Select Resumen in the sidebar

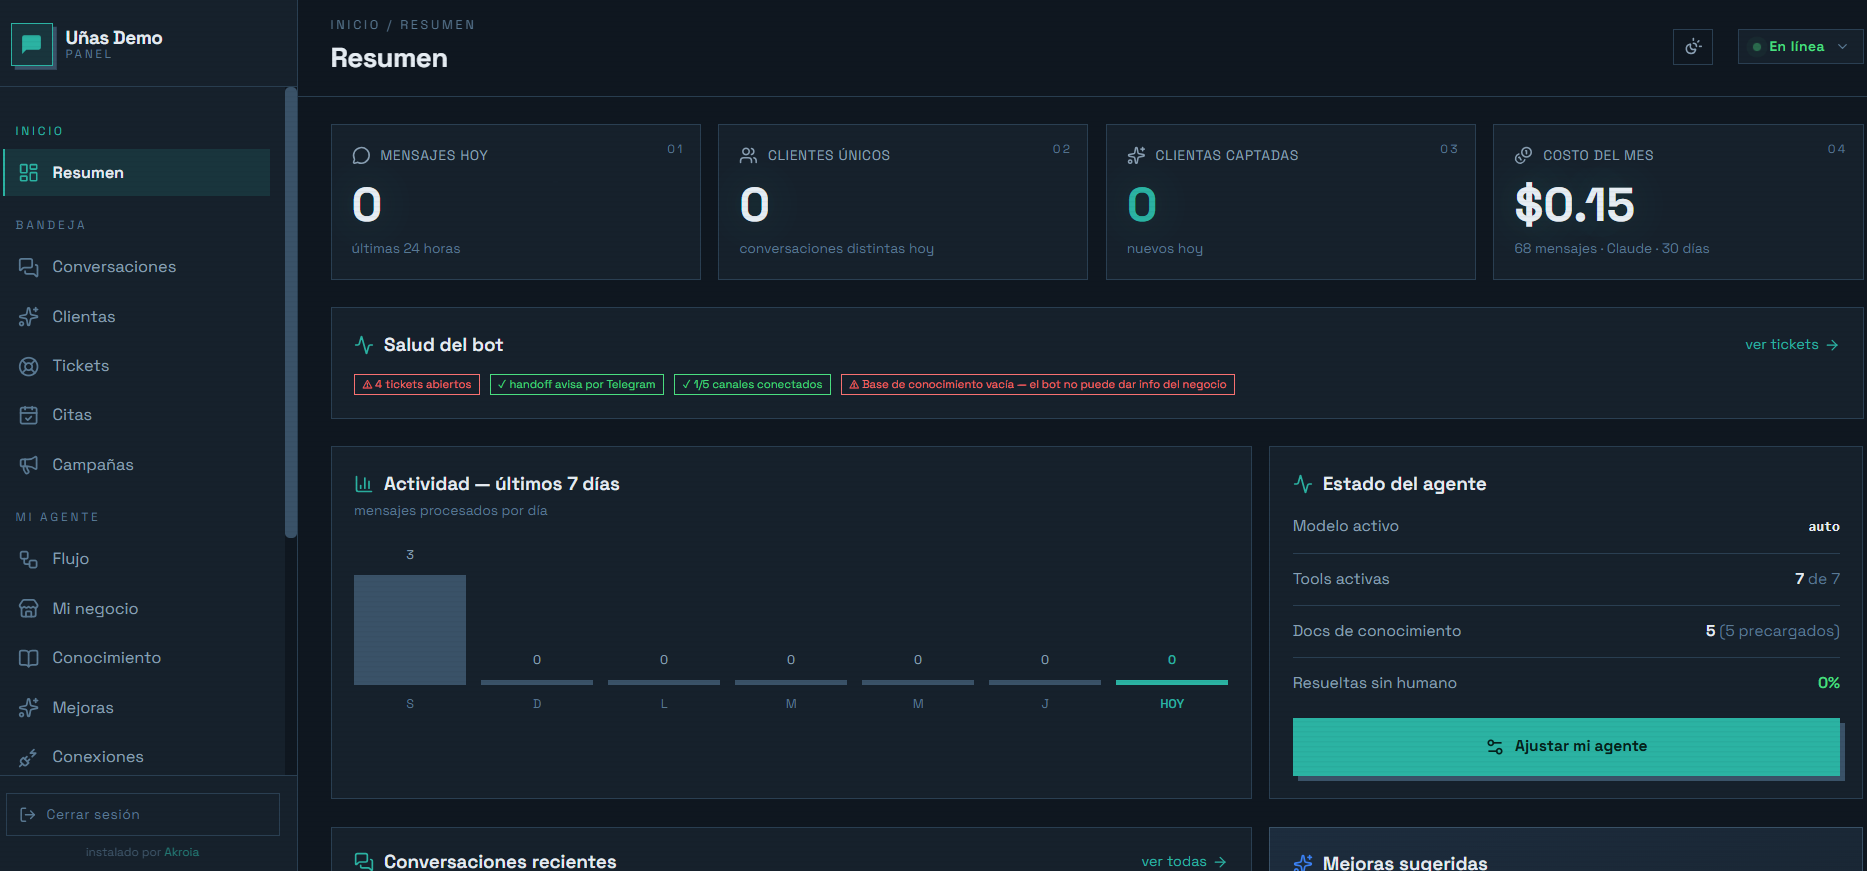(x=137, y=173)
